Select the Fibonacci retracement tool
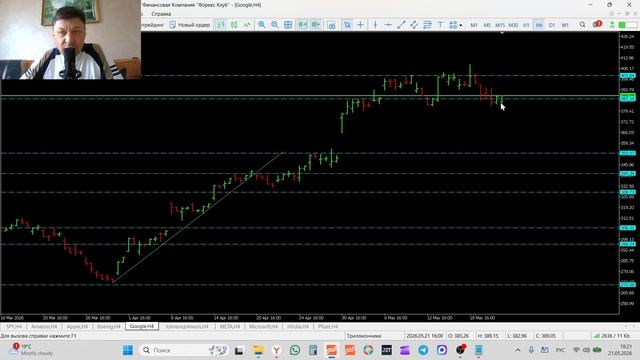 (427, 25)
